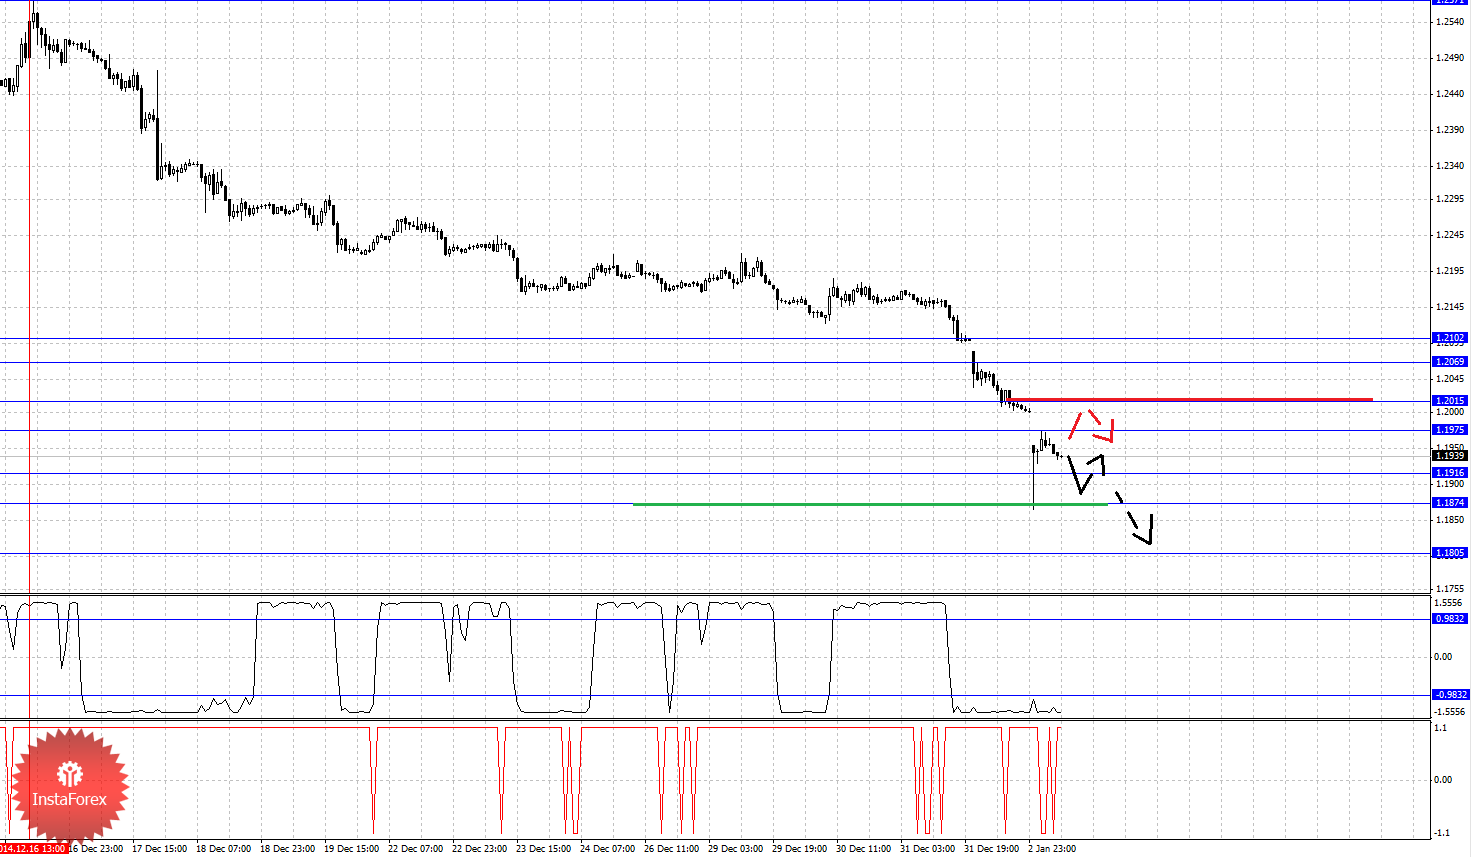Image resolution: width=1472 pixels, height=857 pixels.
Task: Click the -1.1 value on histogram scale
Action: 1441,833
